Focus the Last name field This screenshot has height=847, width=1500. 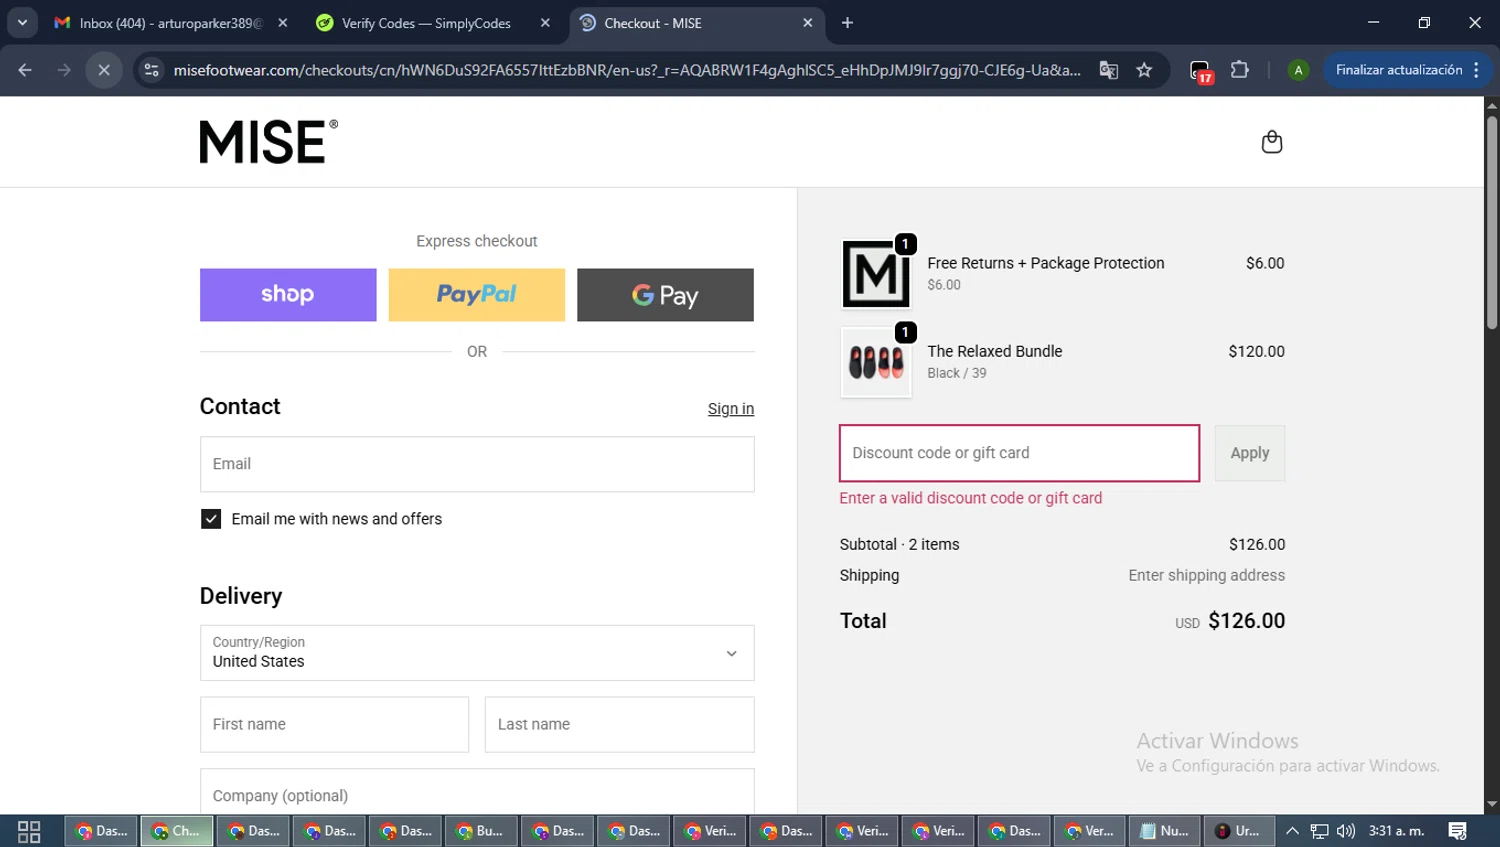coord(620,724)
